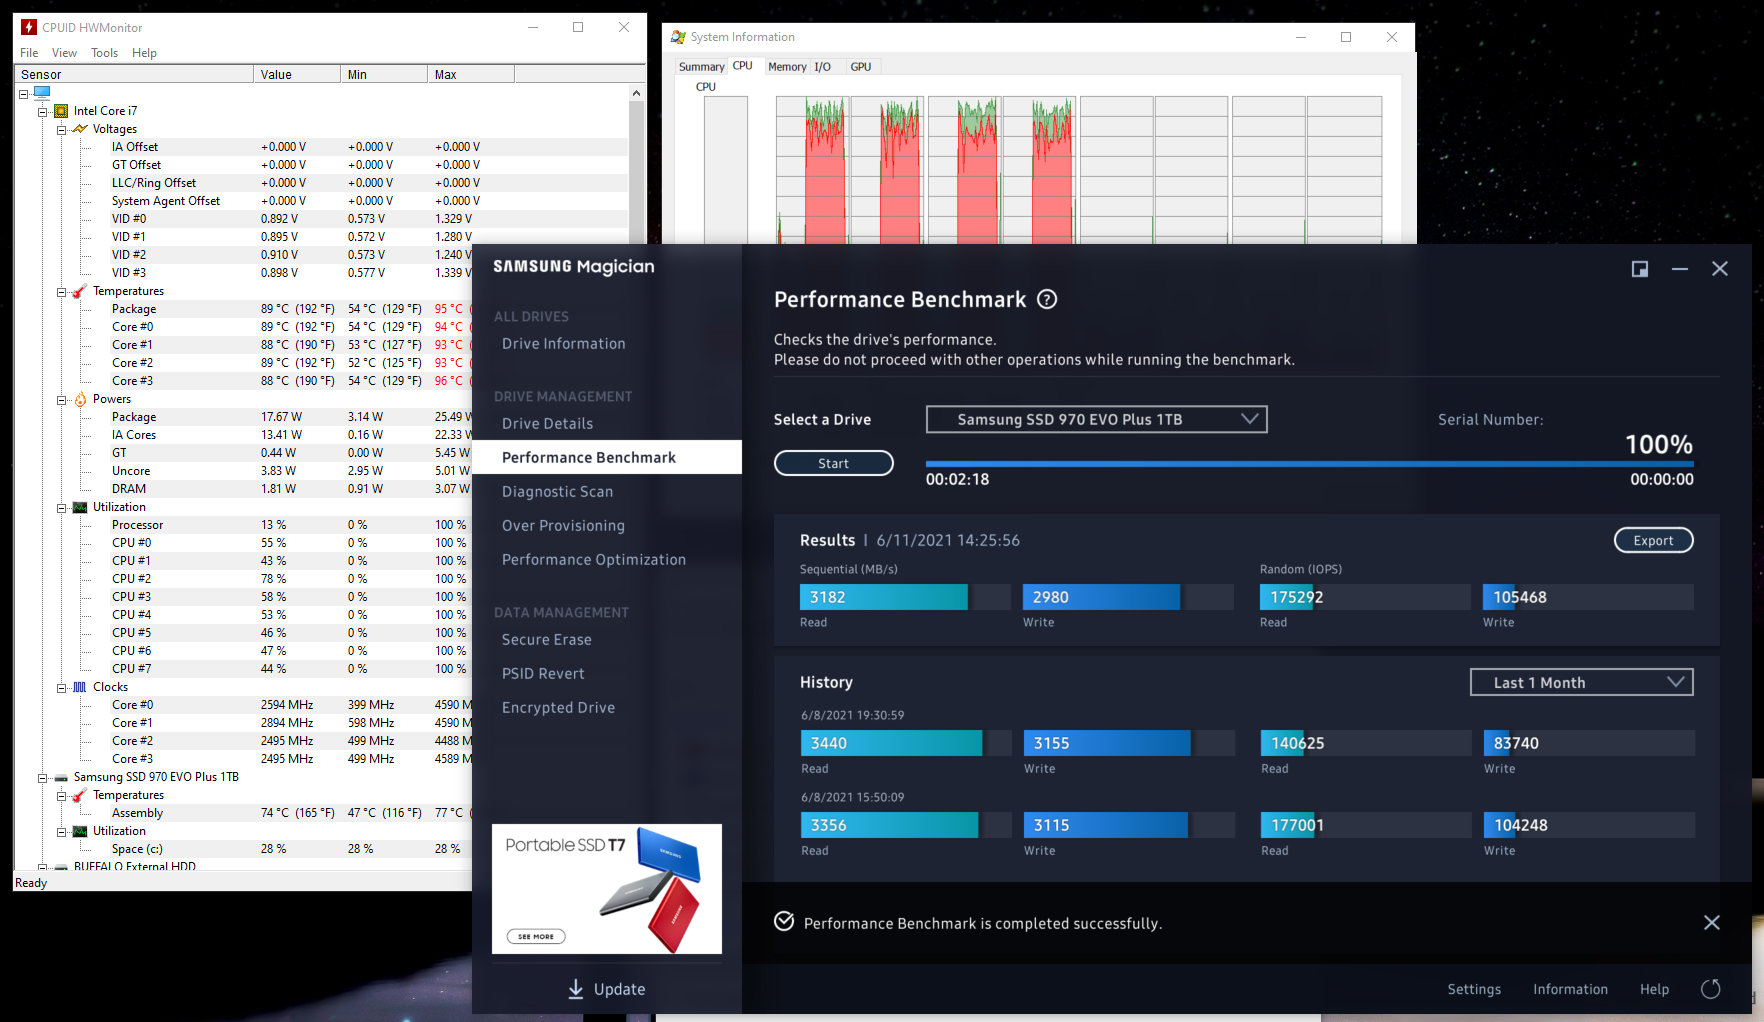This screenshot has width=1764, height=1022.
Task: Start the performance benchmark
Action: (x=834, y=463)
